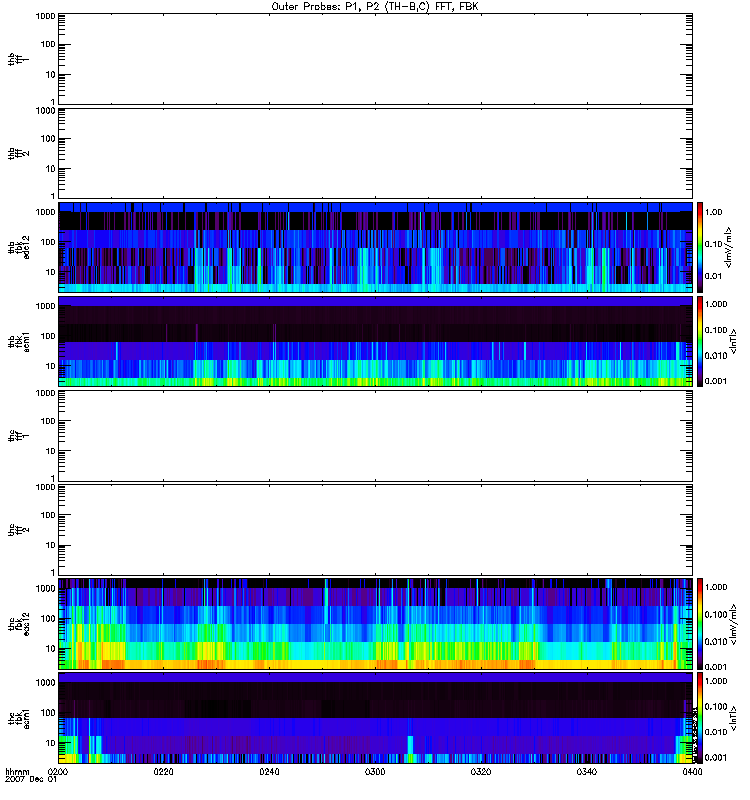Click the 0220 time tick label

pos(164,773)
